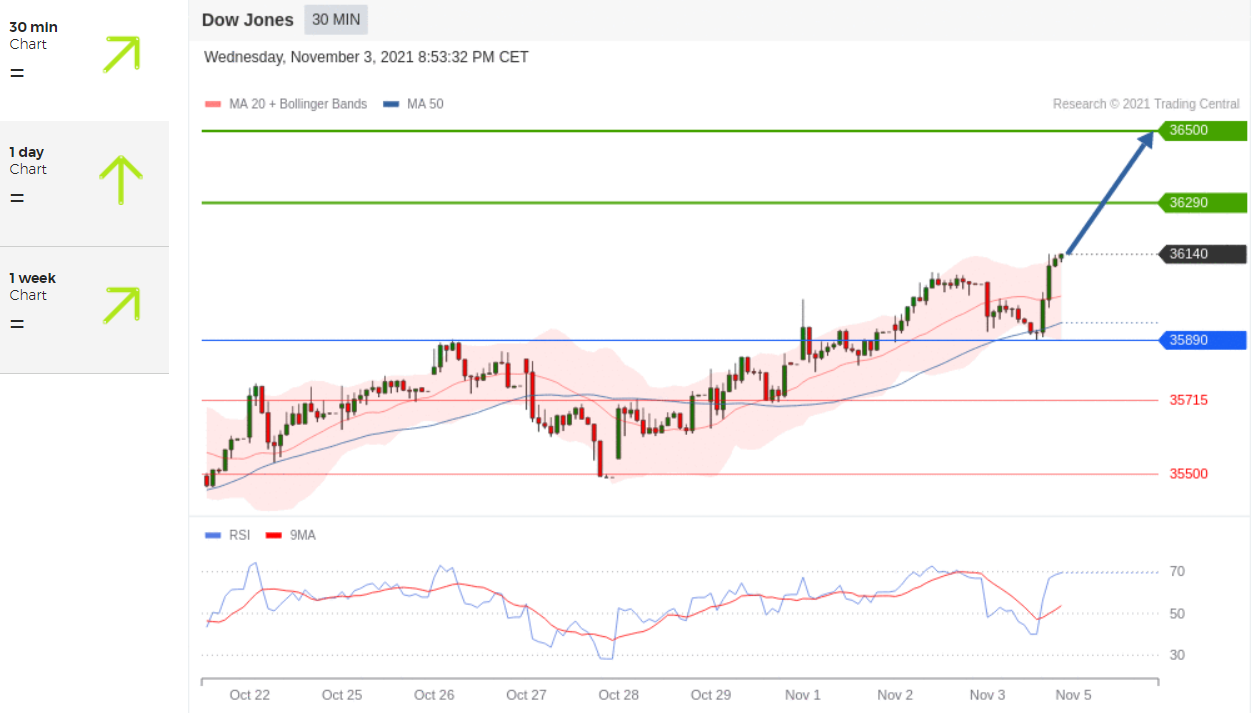Click the 30 min up-right trend arrow
This screenshot has width=1251, height=713.
(121, 54)
